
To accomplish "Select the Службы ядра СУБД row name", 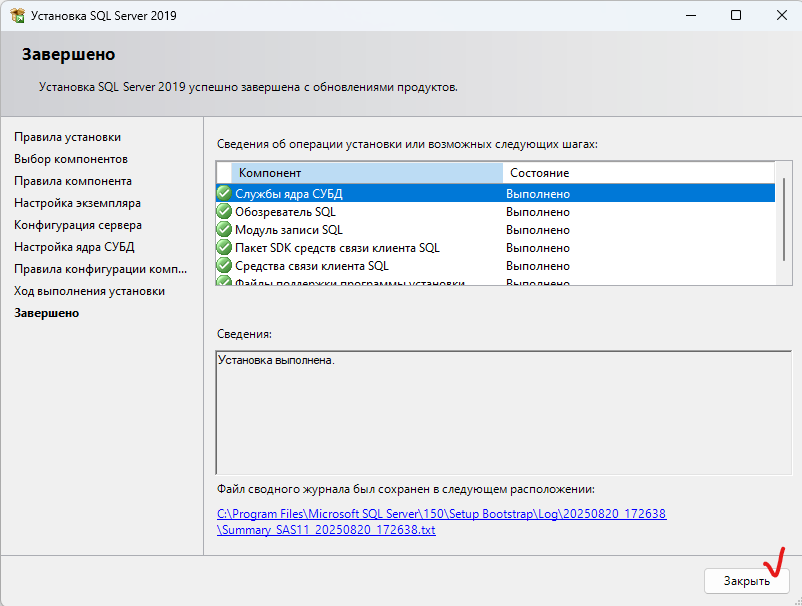I will click(x=289, y=194).
